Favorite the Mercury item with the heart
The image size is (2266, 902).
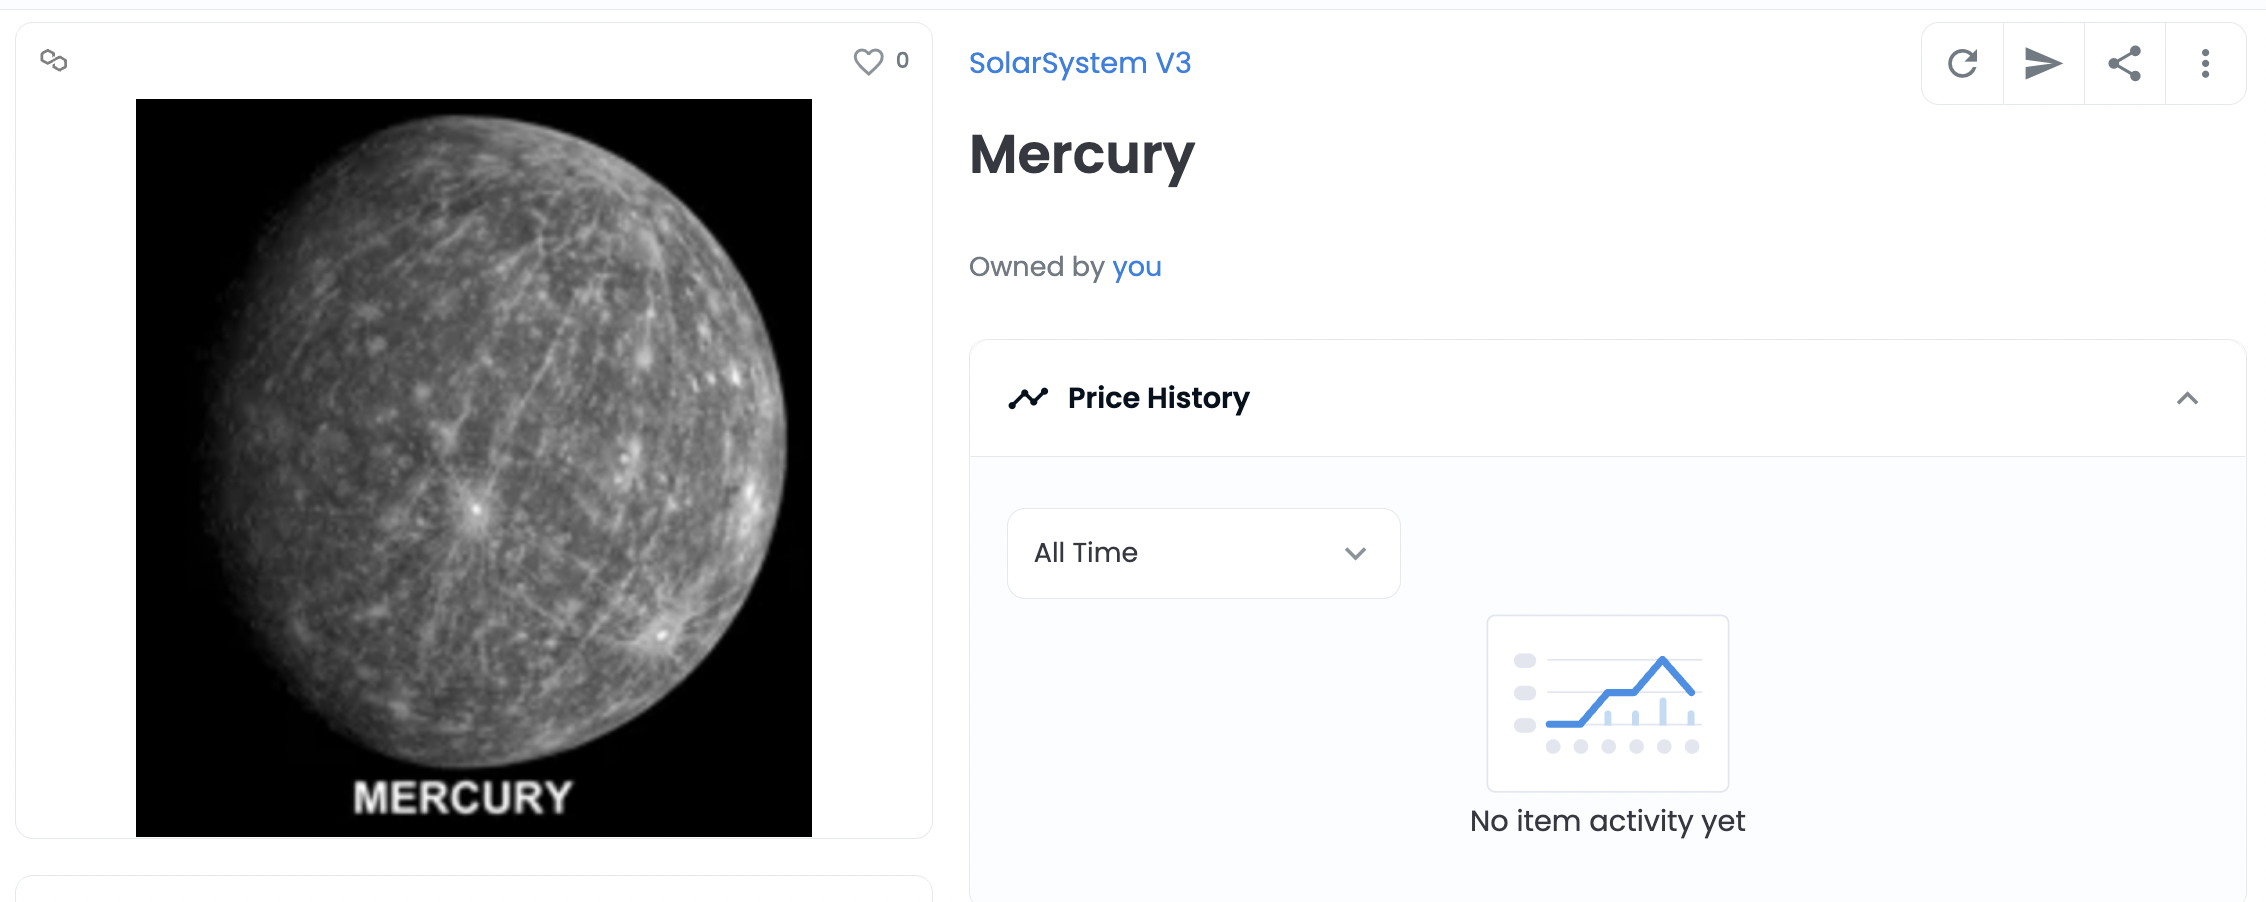[868, 62]
